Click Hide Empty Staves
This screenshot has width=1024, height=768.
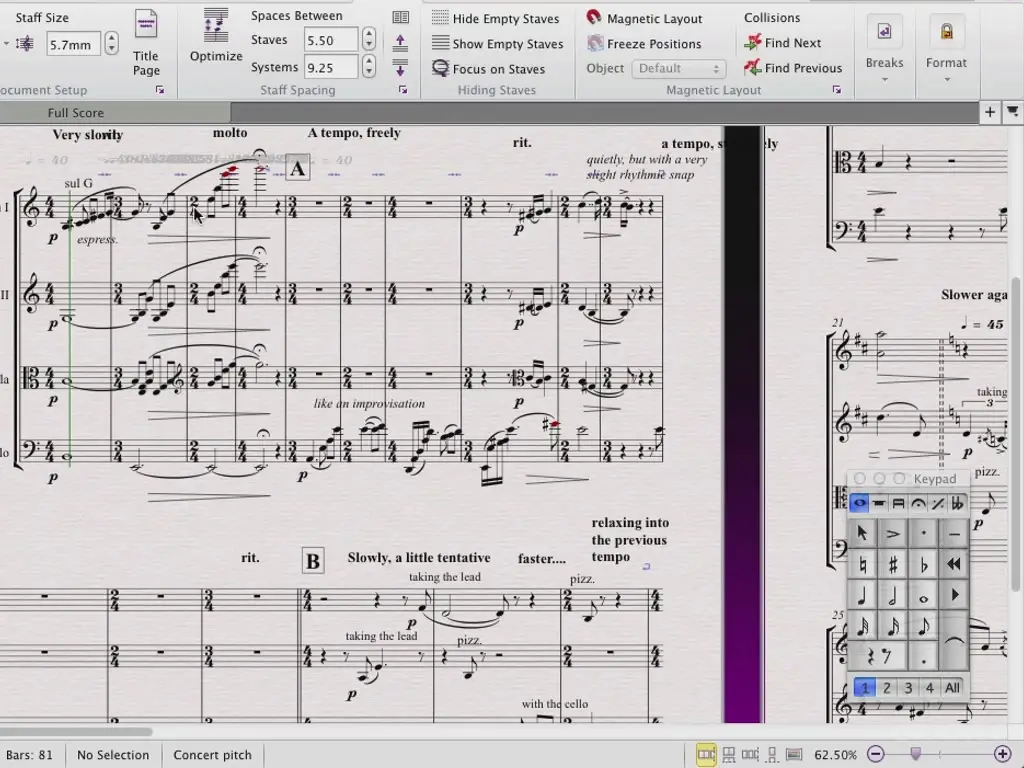[496, 18]
